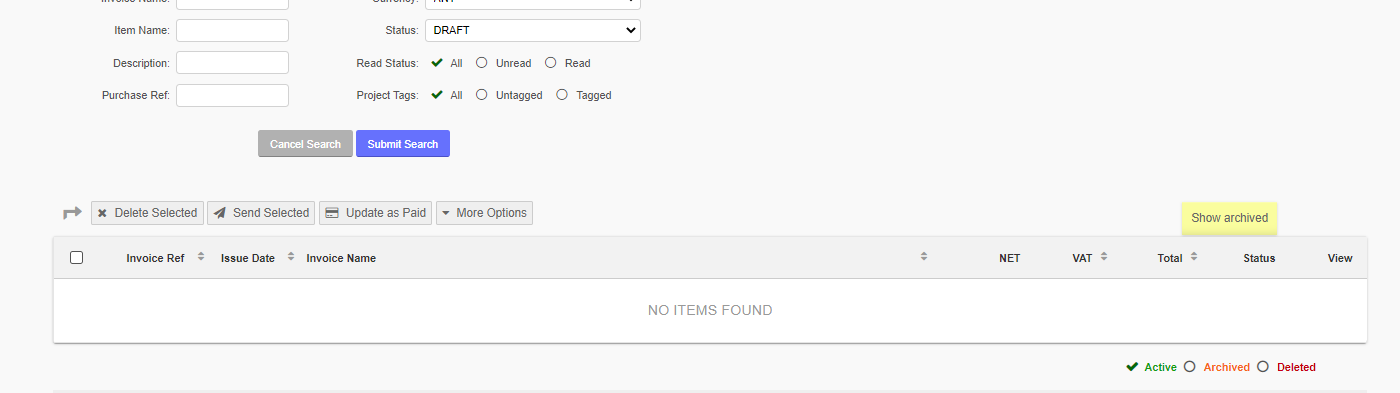Click the Submit Search button

403,144
